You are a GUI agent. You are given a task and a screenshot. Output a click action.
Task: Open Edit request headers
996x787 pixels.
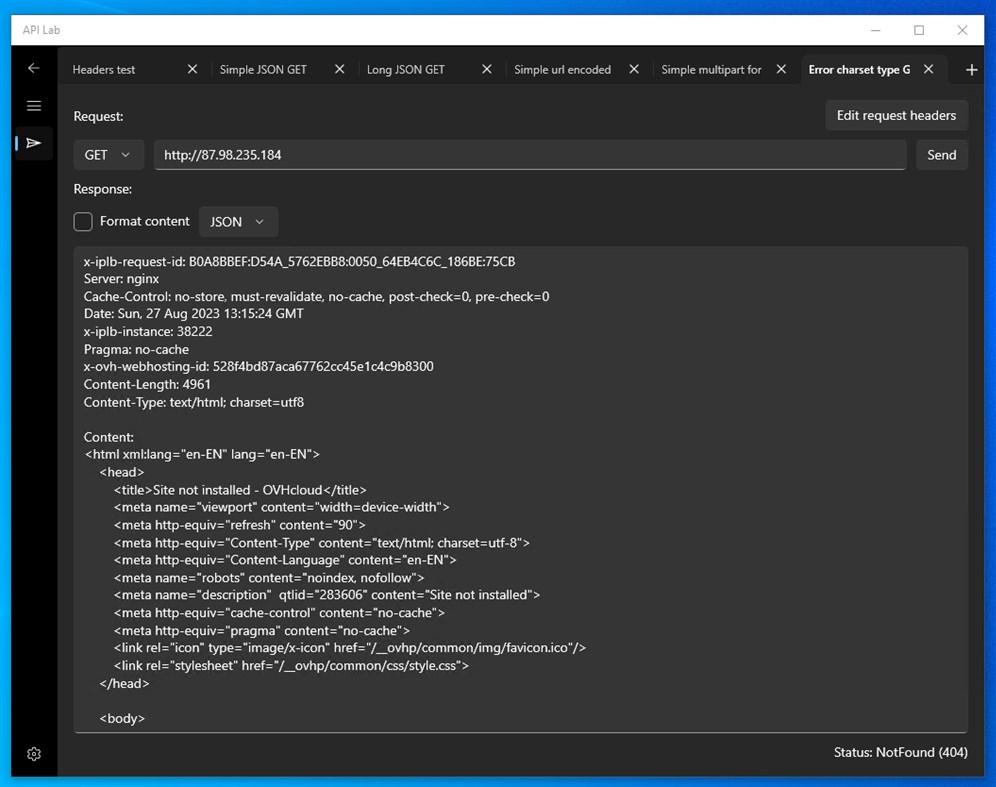896,115
